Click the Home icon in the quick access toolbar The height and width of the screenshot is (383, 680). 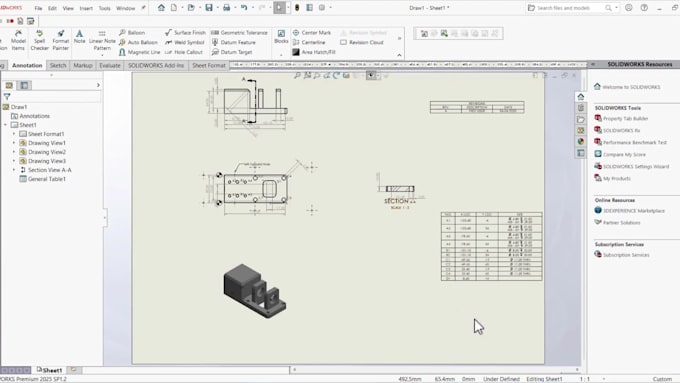coord(161,8)
